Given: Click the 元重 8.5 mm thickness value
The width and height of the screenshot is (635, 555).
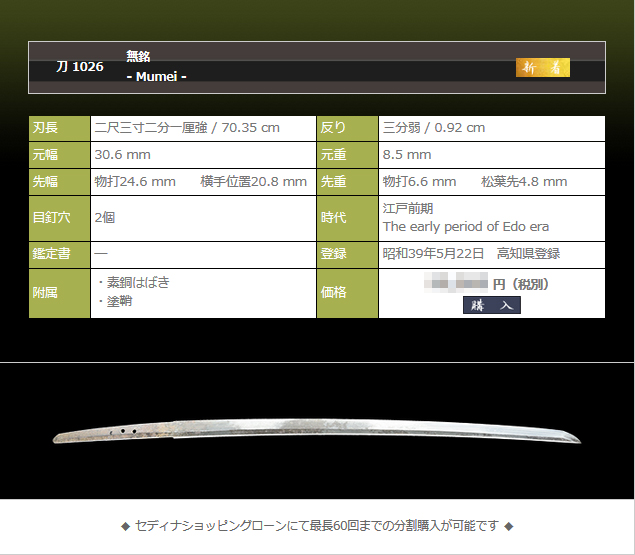Looking at the screenshot, I should click(407, 155).
